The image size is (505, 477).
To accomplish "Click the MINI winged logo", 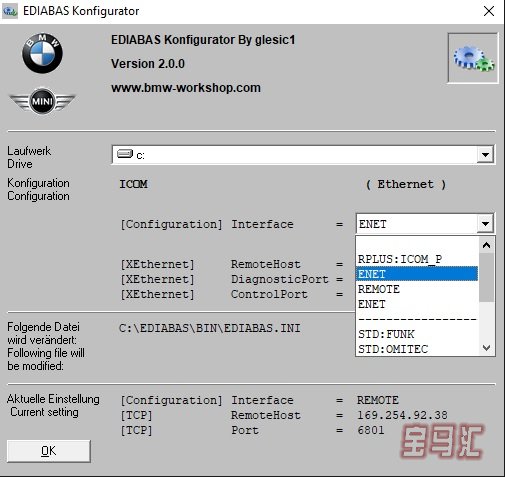I will point(42,101).
